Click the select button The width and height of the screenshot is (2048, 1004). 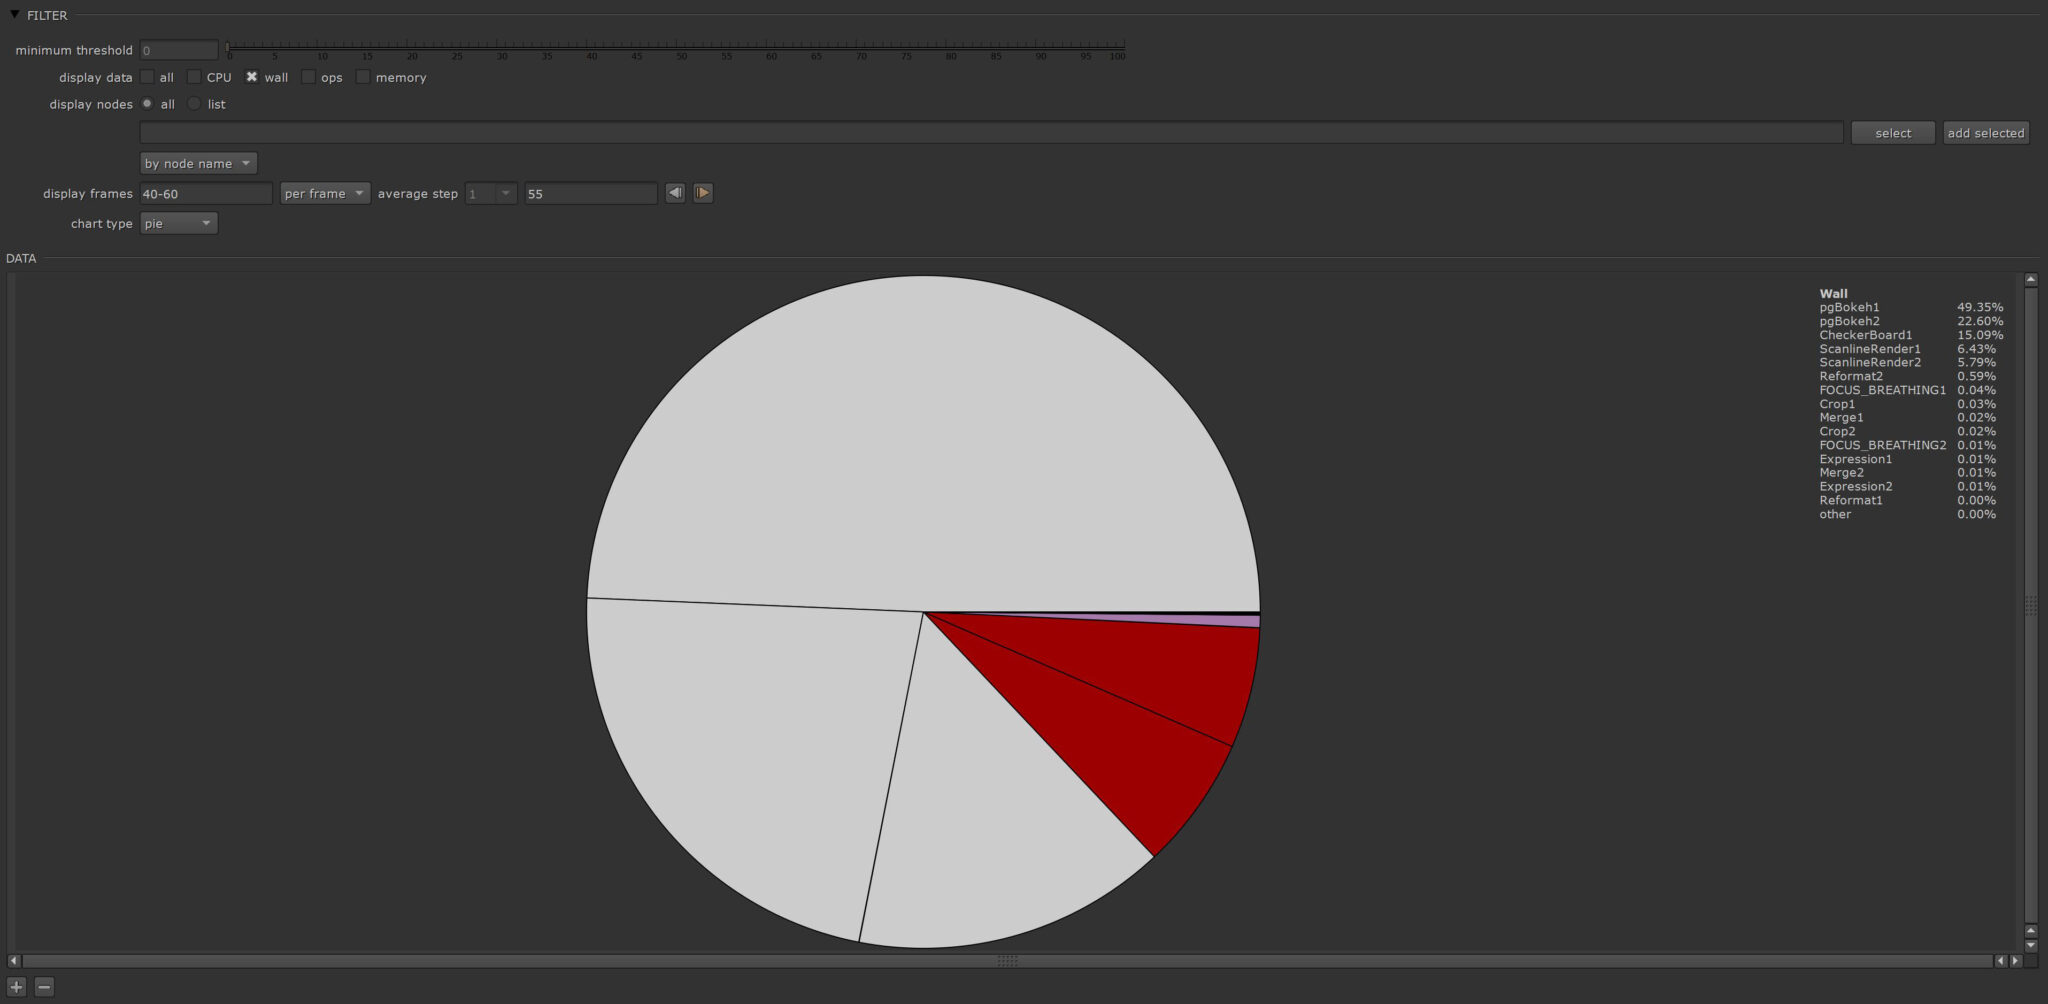(1892, 132)
